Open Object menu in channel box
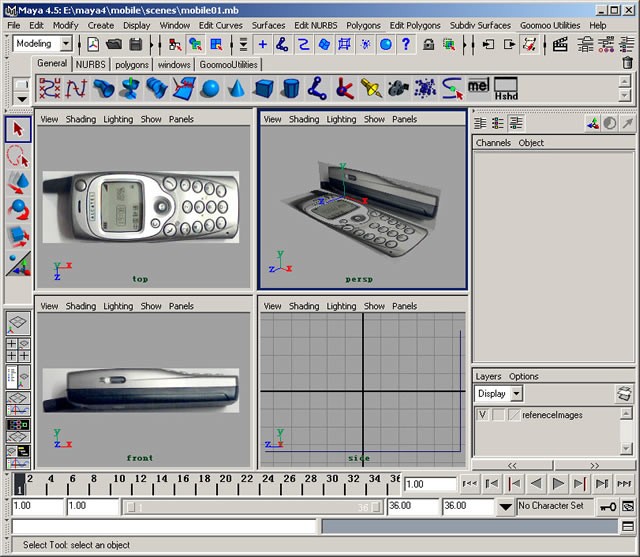This screenshot has height=557, width=640. [531, 143]
